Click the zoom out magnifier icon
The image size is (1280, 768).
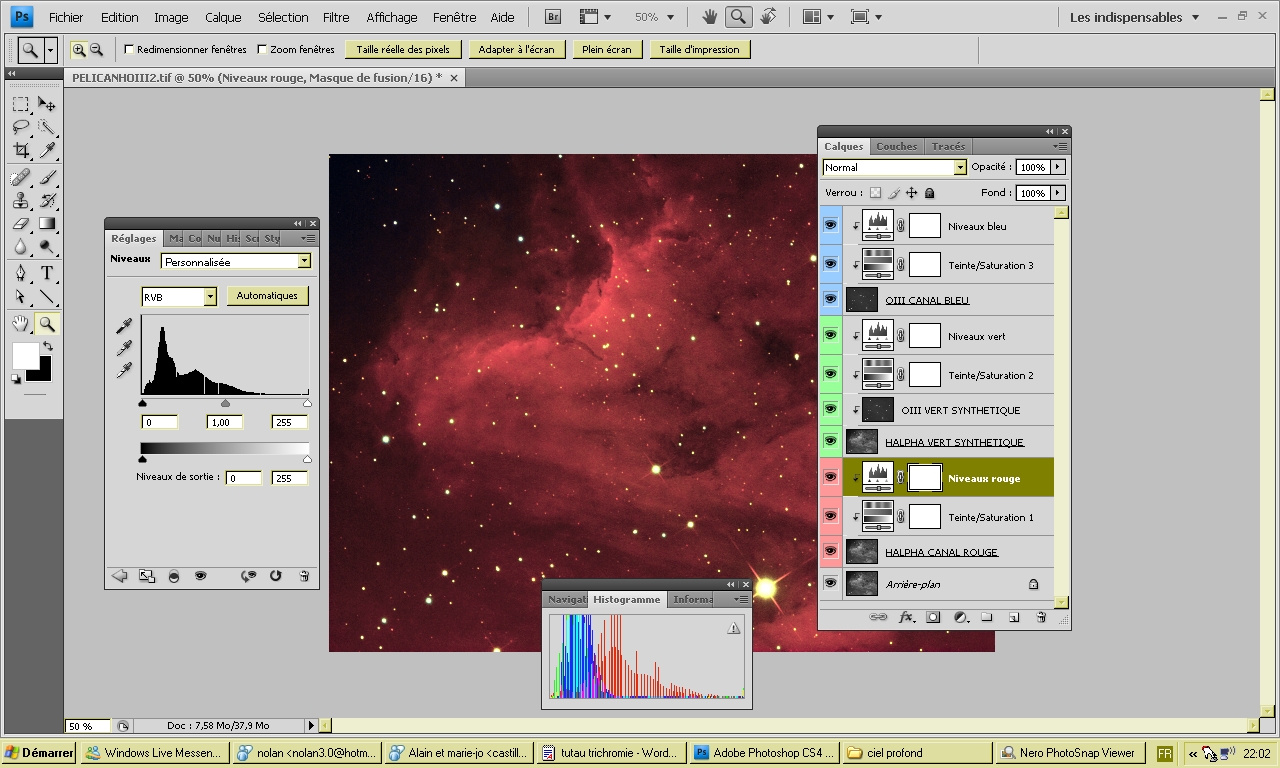pyautogui.click(x=97, y=49)
